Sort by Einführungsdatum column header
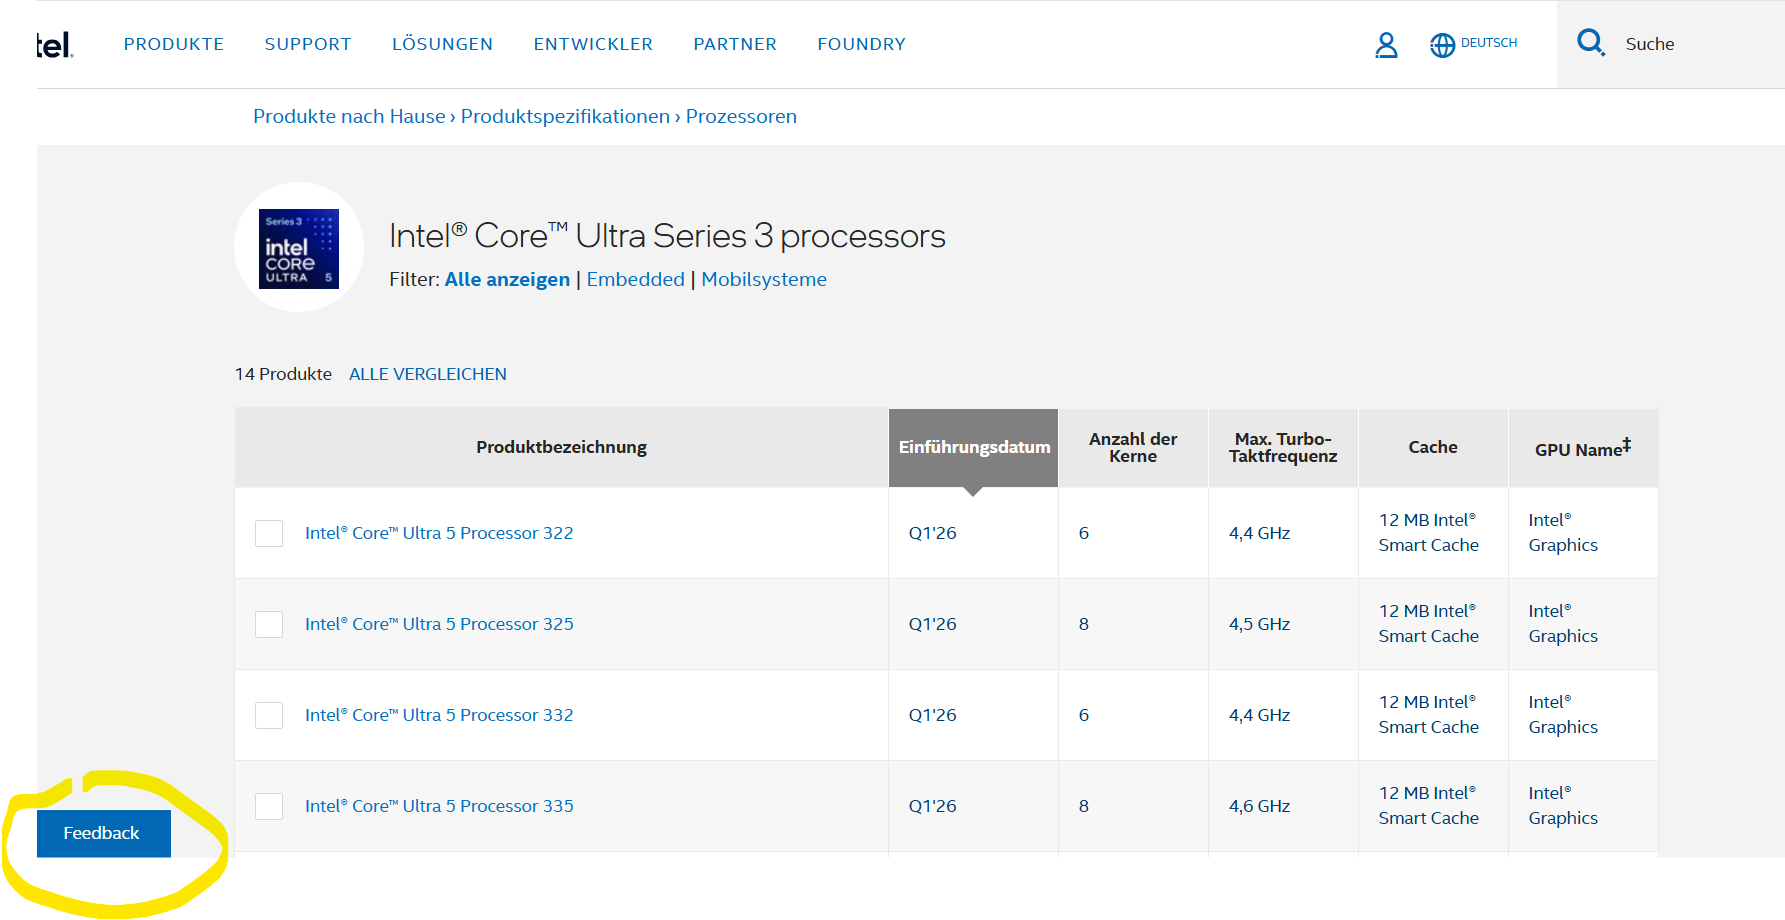The image size is (1785, 920). 973,447
